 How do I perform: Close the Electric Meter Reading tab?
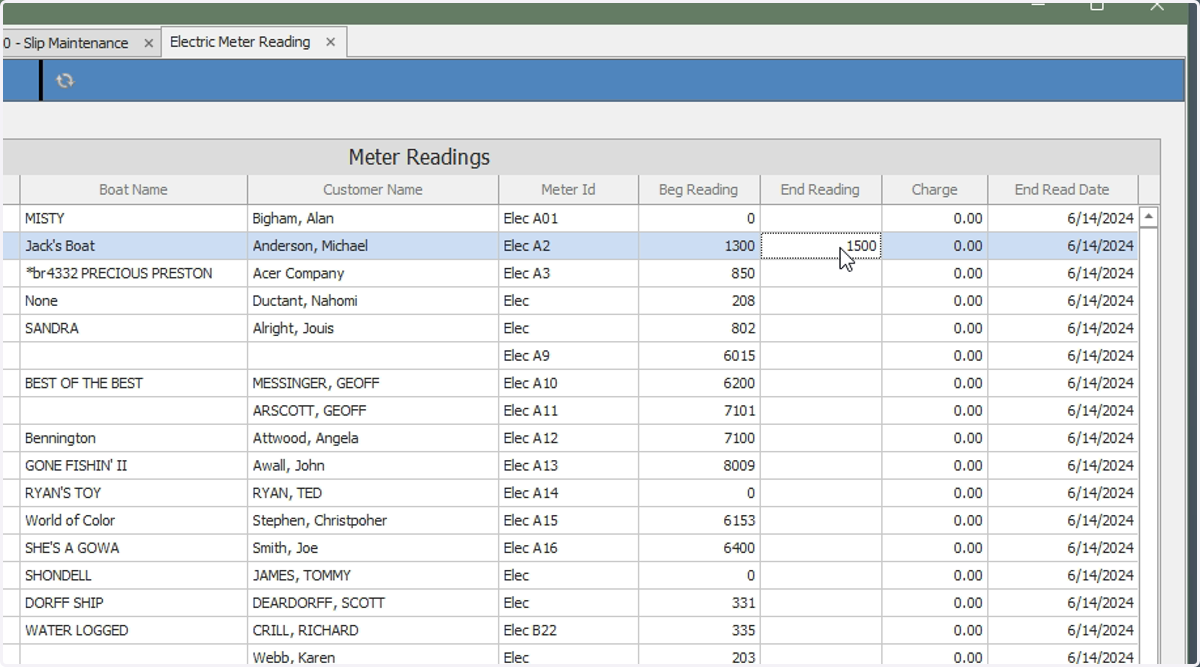331,42
